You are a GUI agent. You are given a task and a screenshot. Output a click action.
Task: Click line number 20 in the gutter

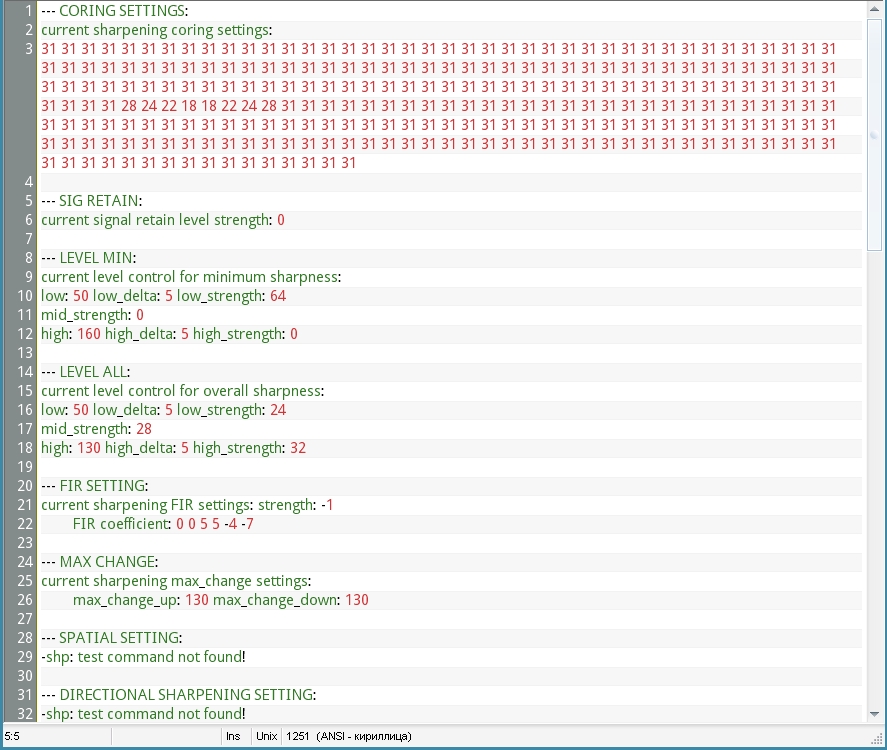pyautogui.click(x=25, y=486)
